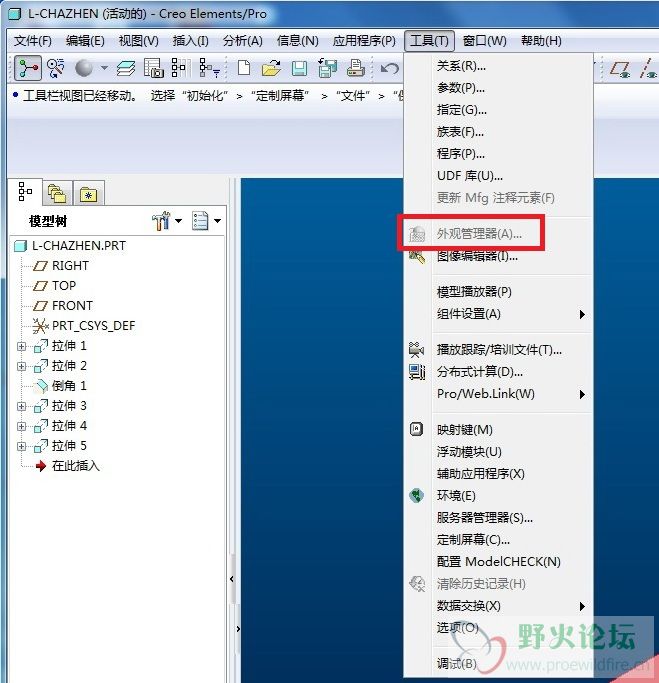Expand the 拉伸 5 feature node
Screen dimensions: 659x683
coord(21,446)
